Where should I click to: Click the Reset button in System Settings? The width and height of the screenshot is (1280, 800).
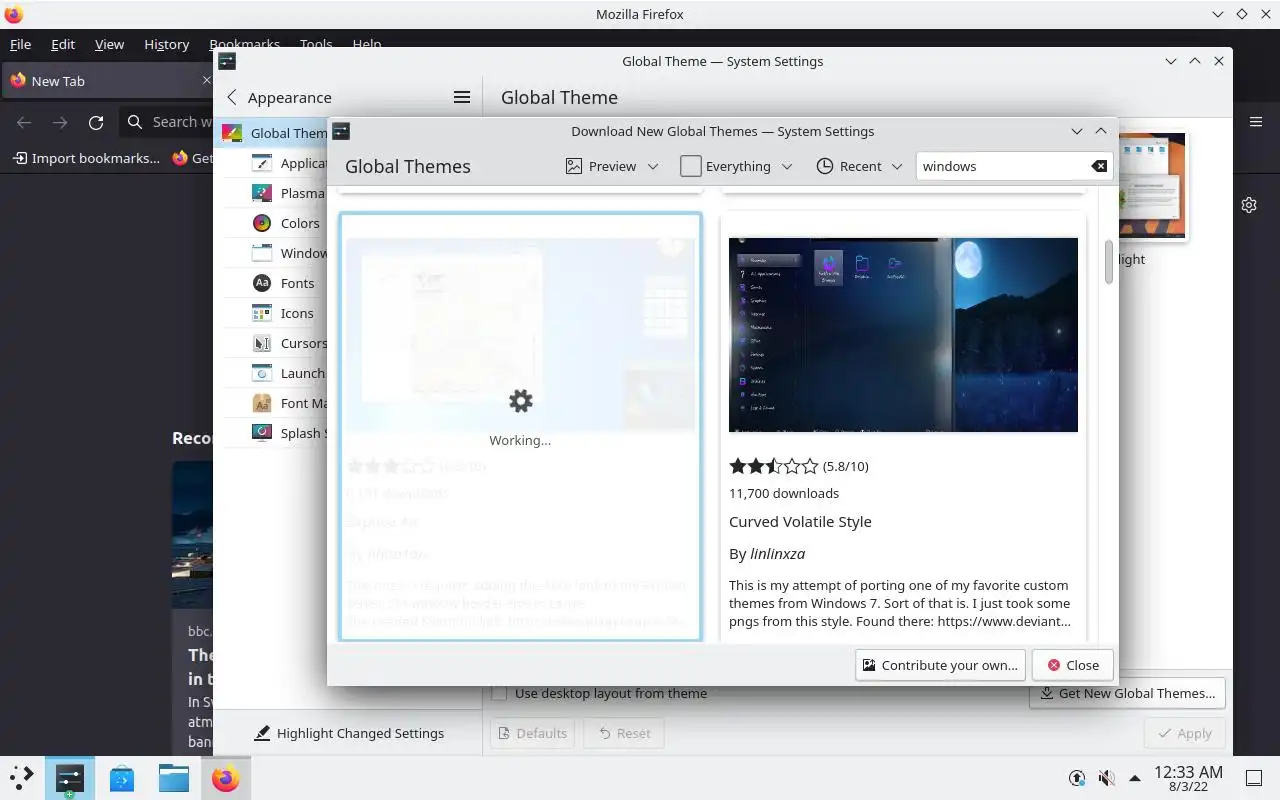coord(623,733)
